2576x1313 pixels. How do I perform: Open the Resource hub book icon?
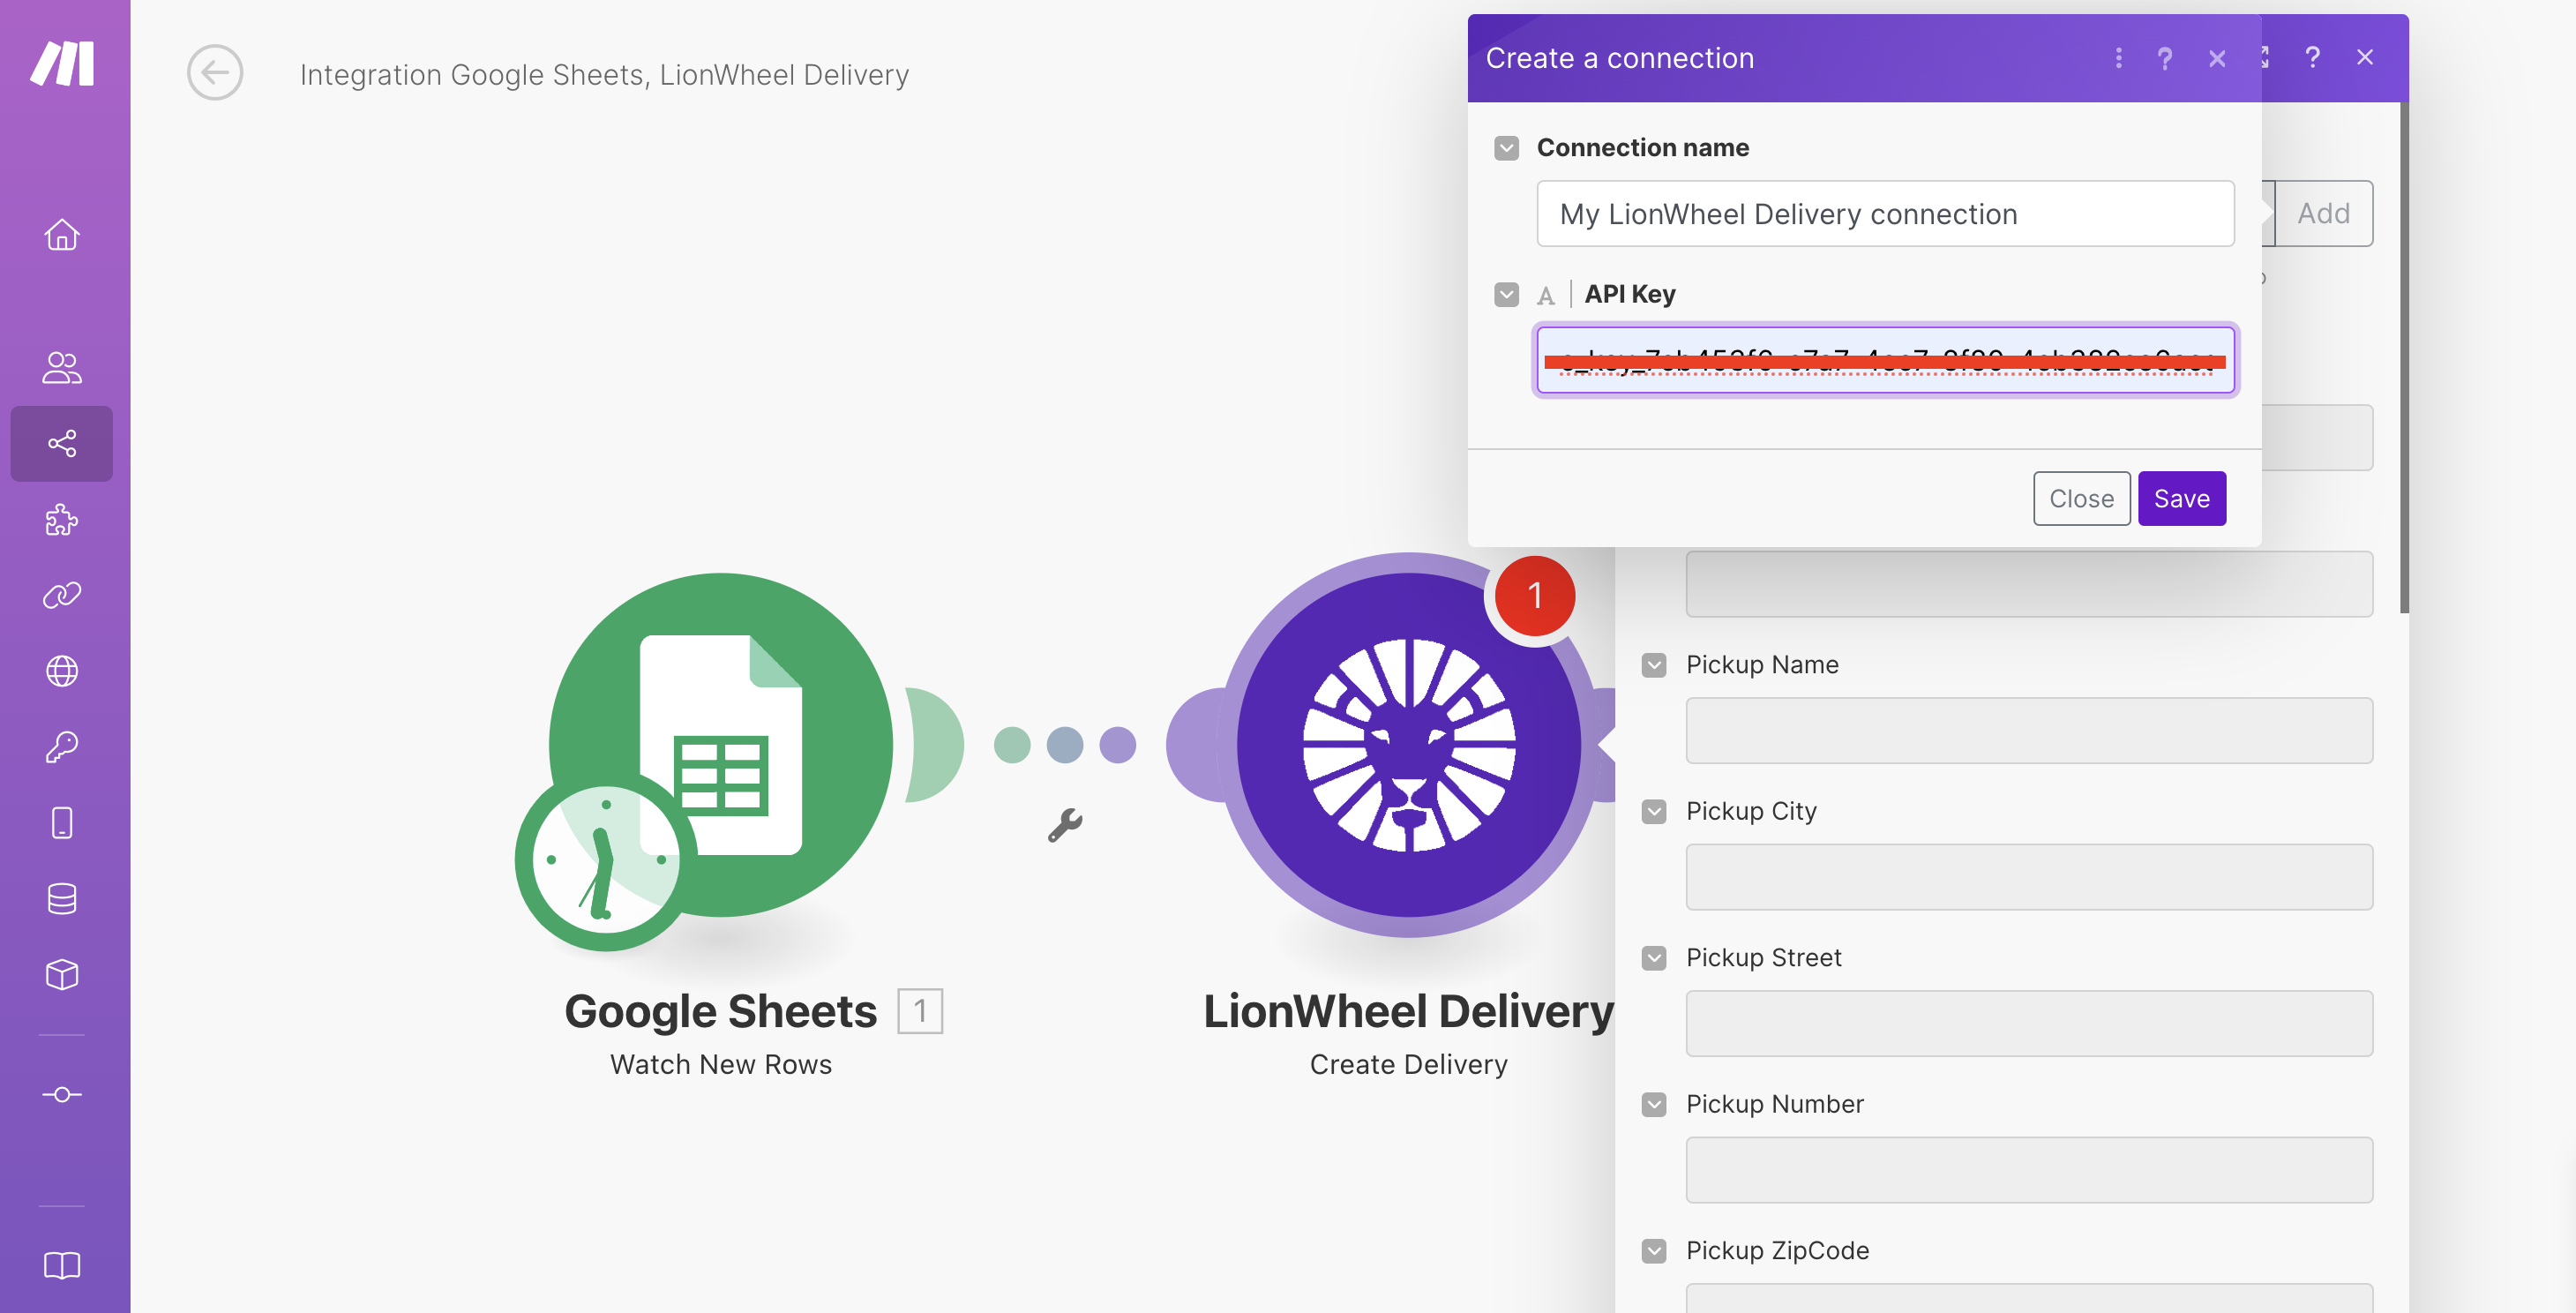pyautogui.click(x=62, y=1265)
